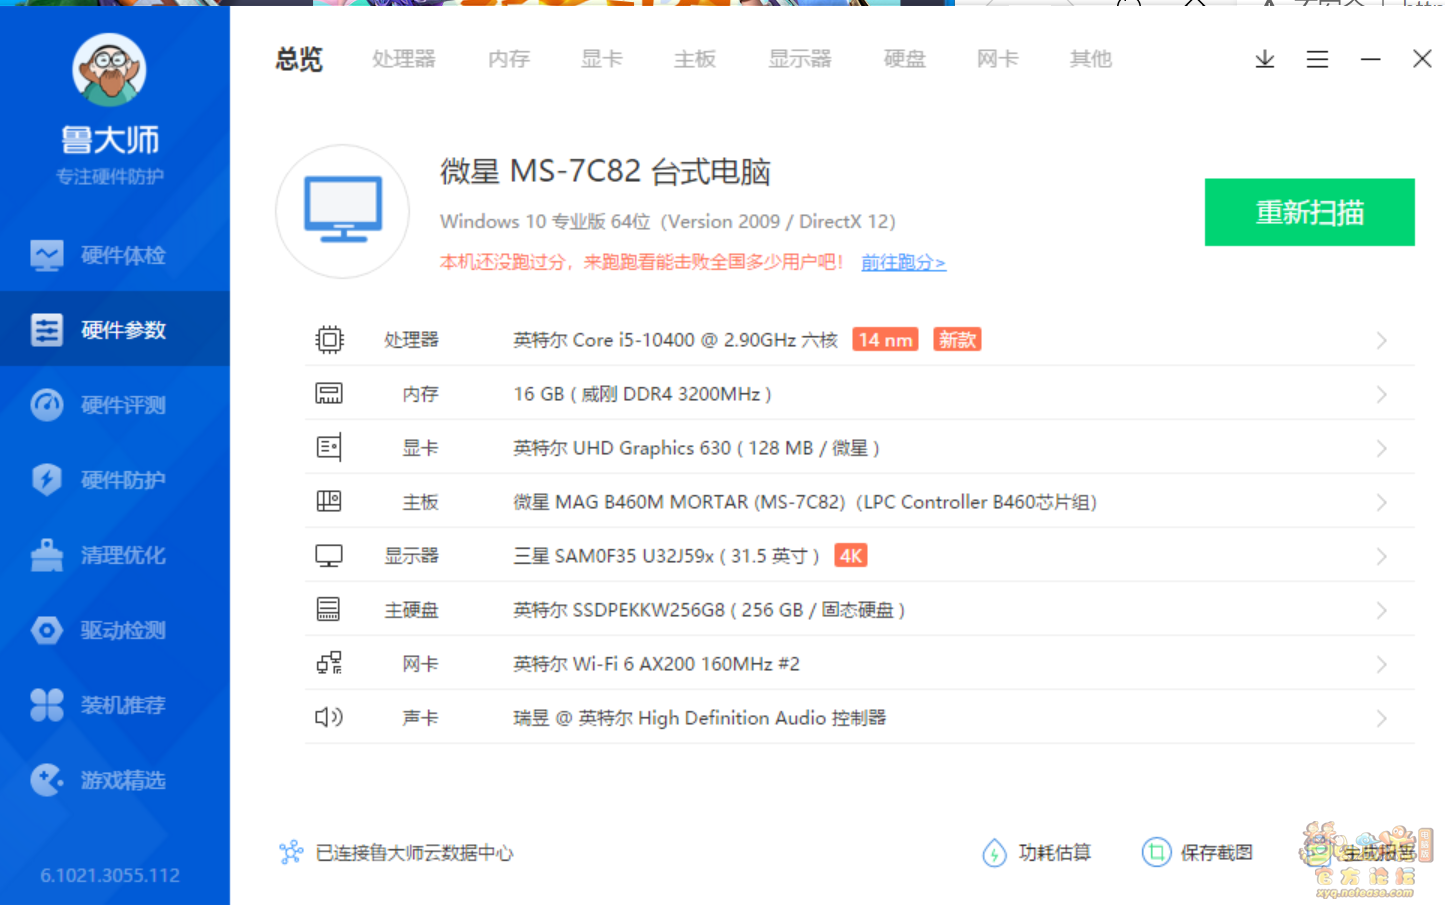
Task: Click version number 6.1021.3055.112
Action: [x=110, y=875]
